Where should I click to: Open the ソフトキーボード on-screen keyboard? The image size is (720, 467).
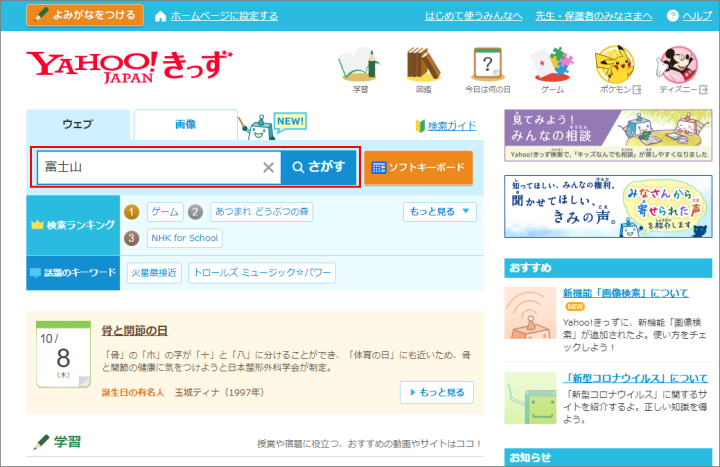[x=418, y=168]
